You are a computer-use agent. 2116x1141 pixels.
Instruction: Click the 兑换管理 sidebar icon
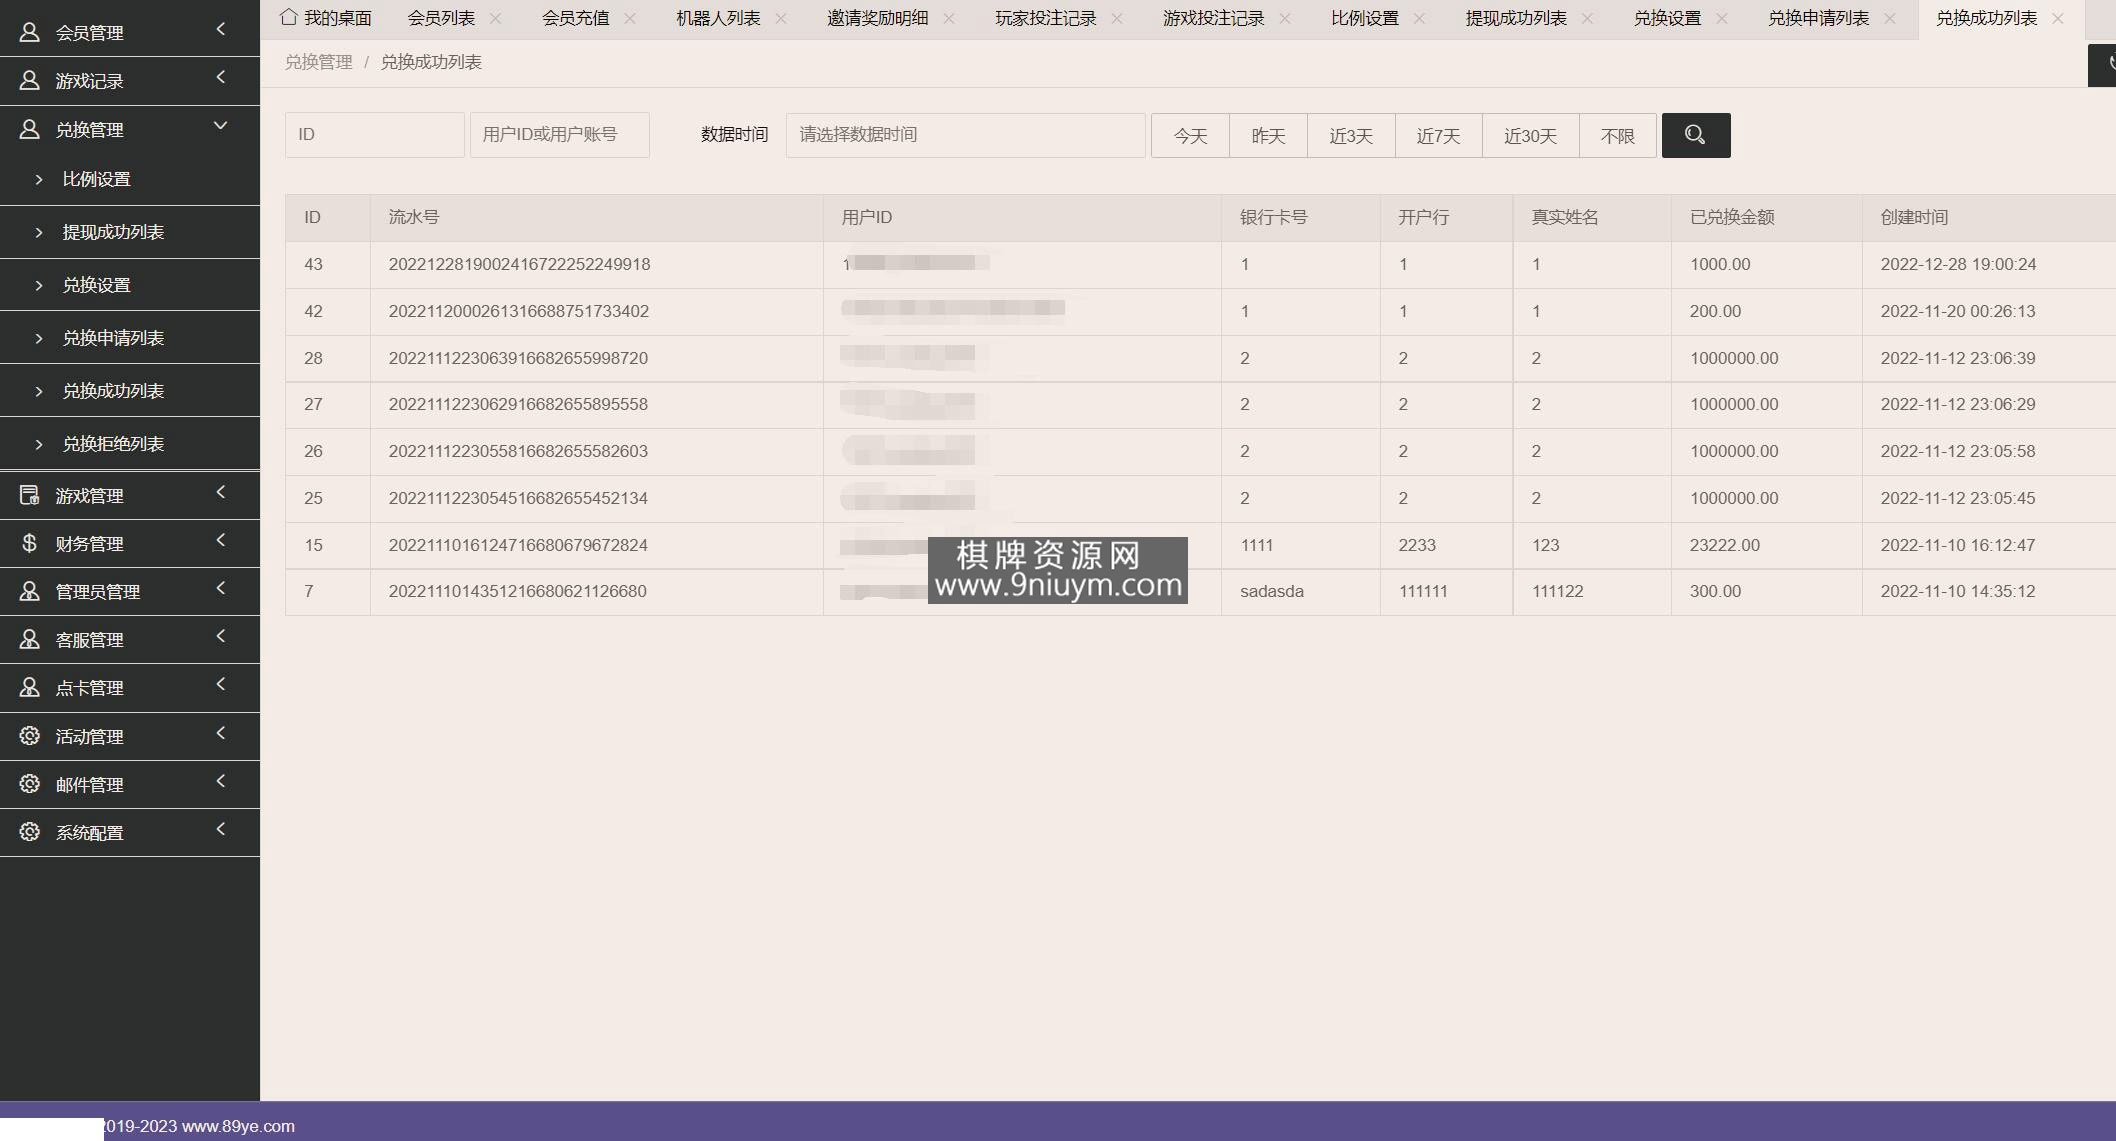point(29,129)
